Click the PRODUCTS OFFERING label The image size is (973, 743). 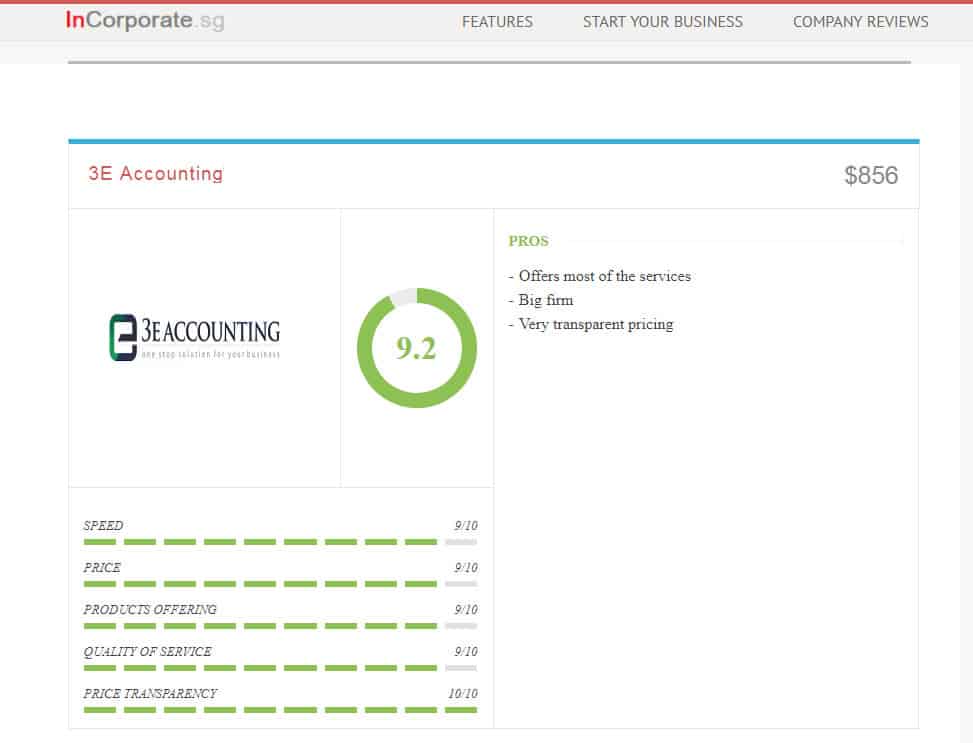150,610
